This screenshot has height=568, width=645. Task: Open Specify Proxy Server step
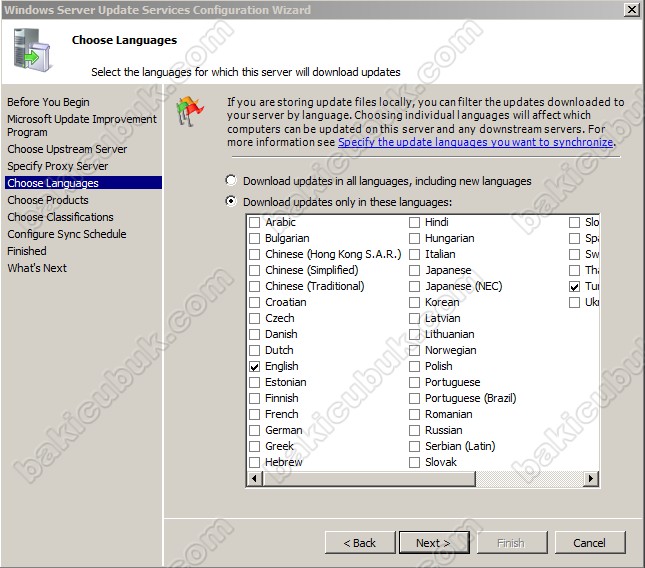[58, 166]
